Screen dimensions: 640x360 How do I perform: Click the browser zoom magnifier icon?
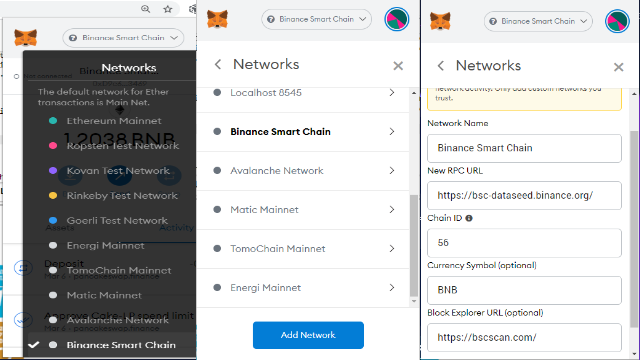(145, 9)
